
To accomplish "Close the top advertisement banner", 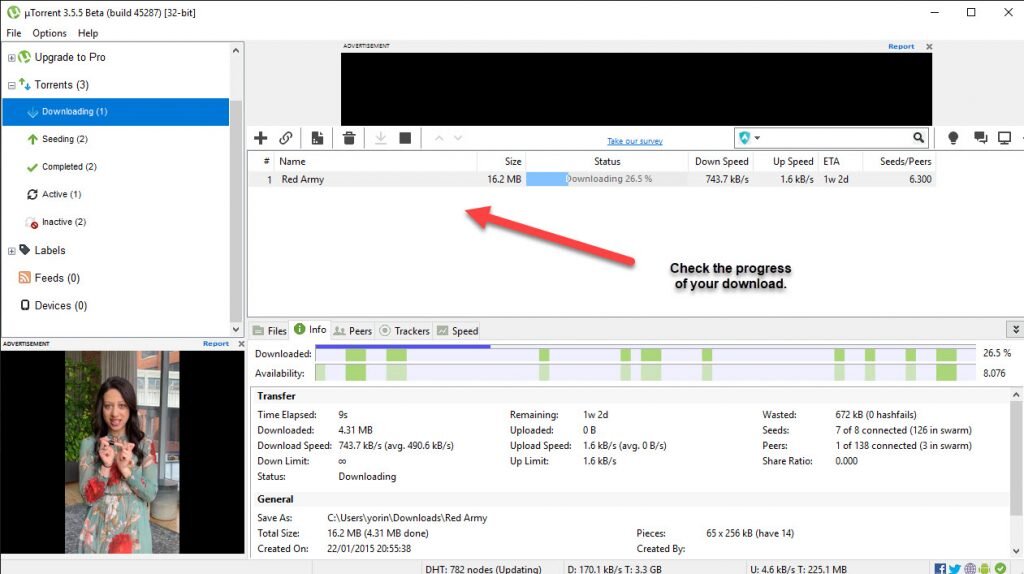I will (x=929, y=46).
